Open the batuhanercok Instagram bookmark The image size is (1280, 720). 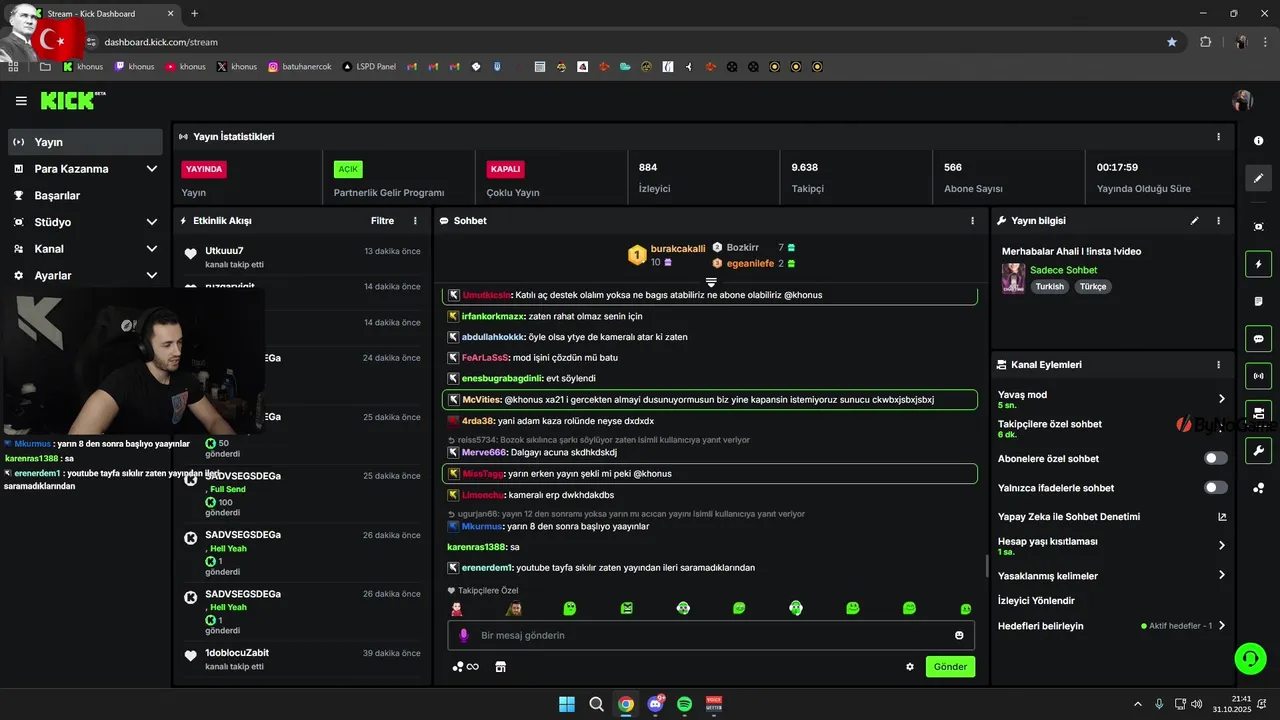point(299,67)
